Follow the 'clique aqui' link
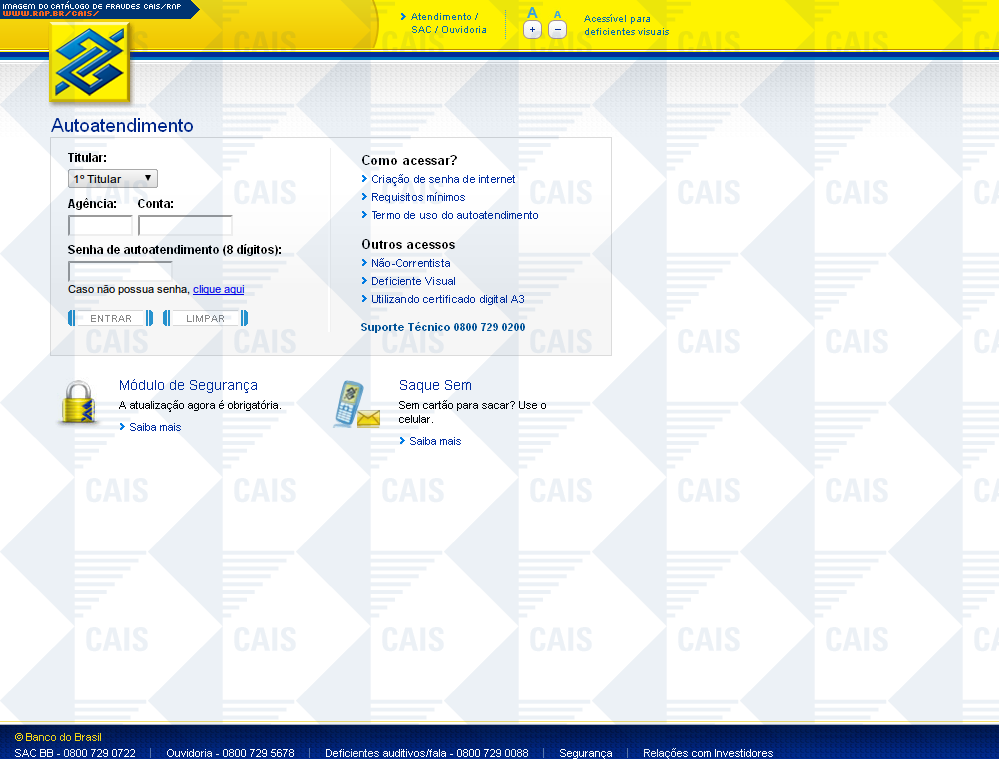This screenshot has width=999, height=759. coord(218,289)
